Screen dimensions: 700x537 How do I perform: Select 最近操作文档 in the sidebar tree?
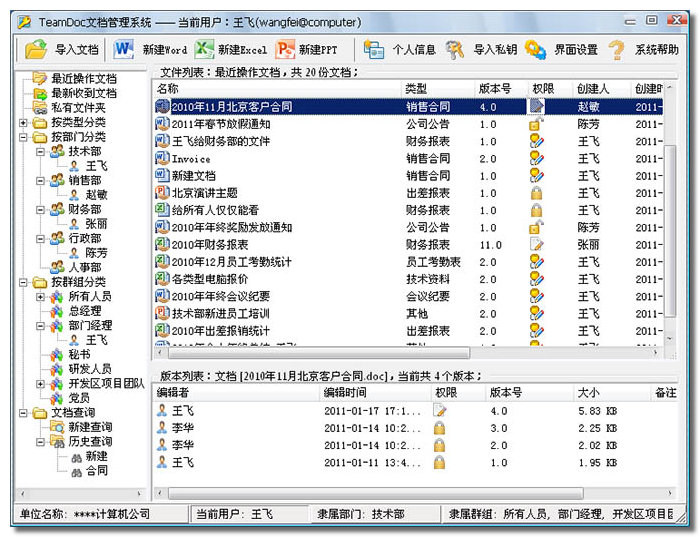pyautogui.click(x=83, y=78)
